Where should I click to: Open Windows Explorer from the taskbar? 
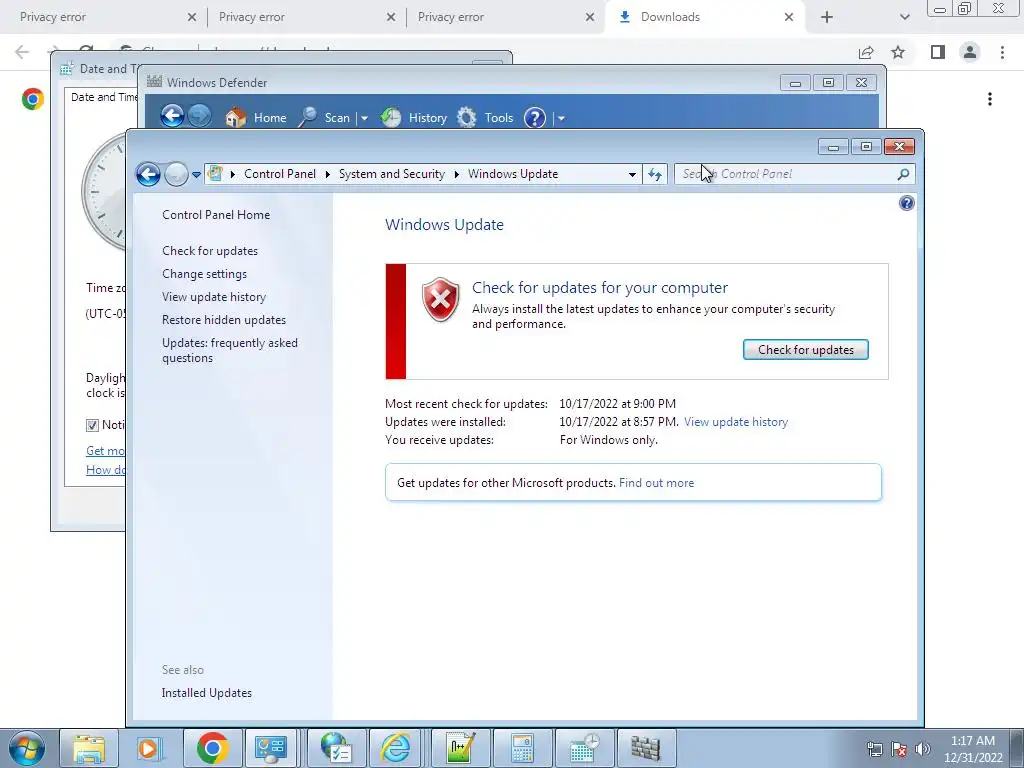point(89,748)
